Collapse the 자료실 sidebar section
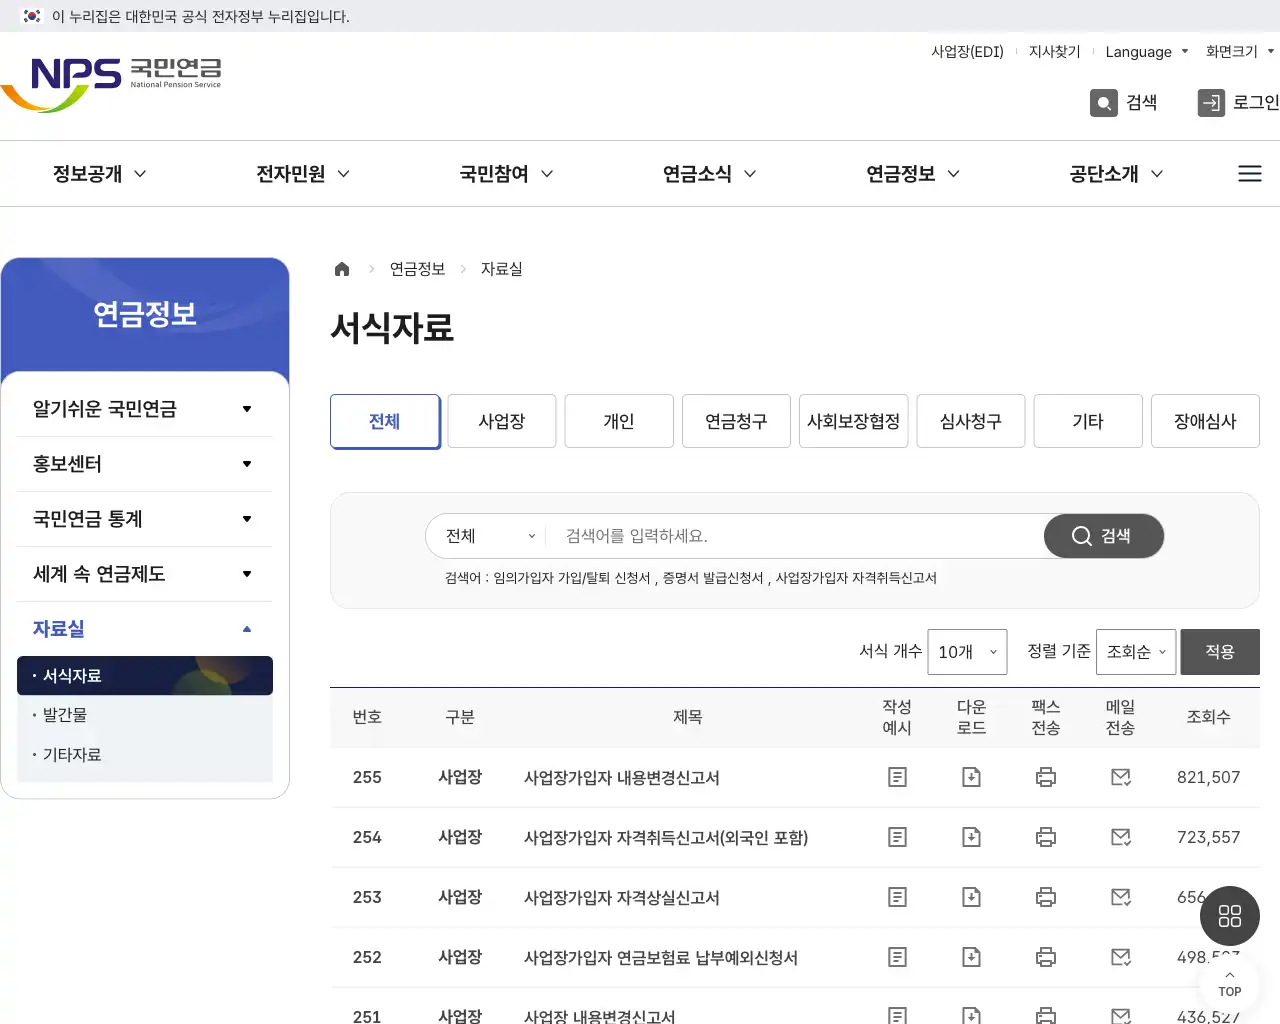This screenshot has width=1280, height=1024. tap(144, 629)
